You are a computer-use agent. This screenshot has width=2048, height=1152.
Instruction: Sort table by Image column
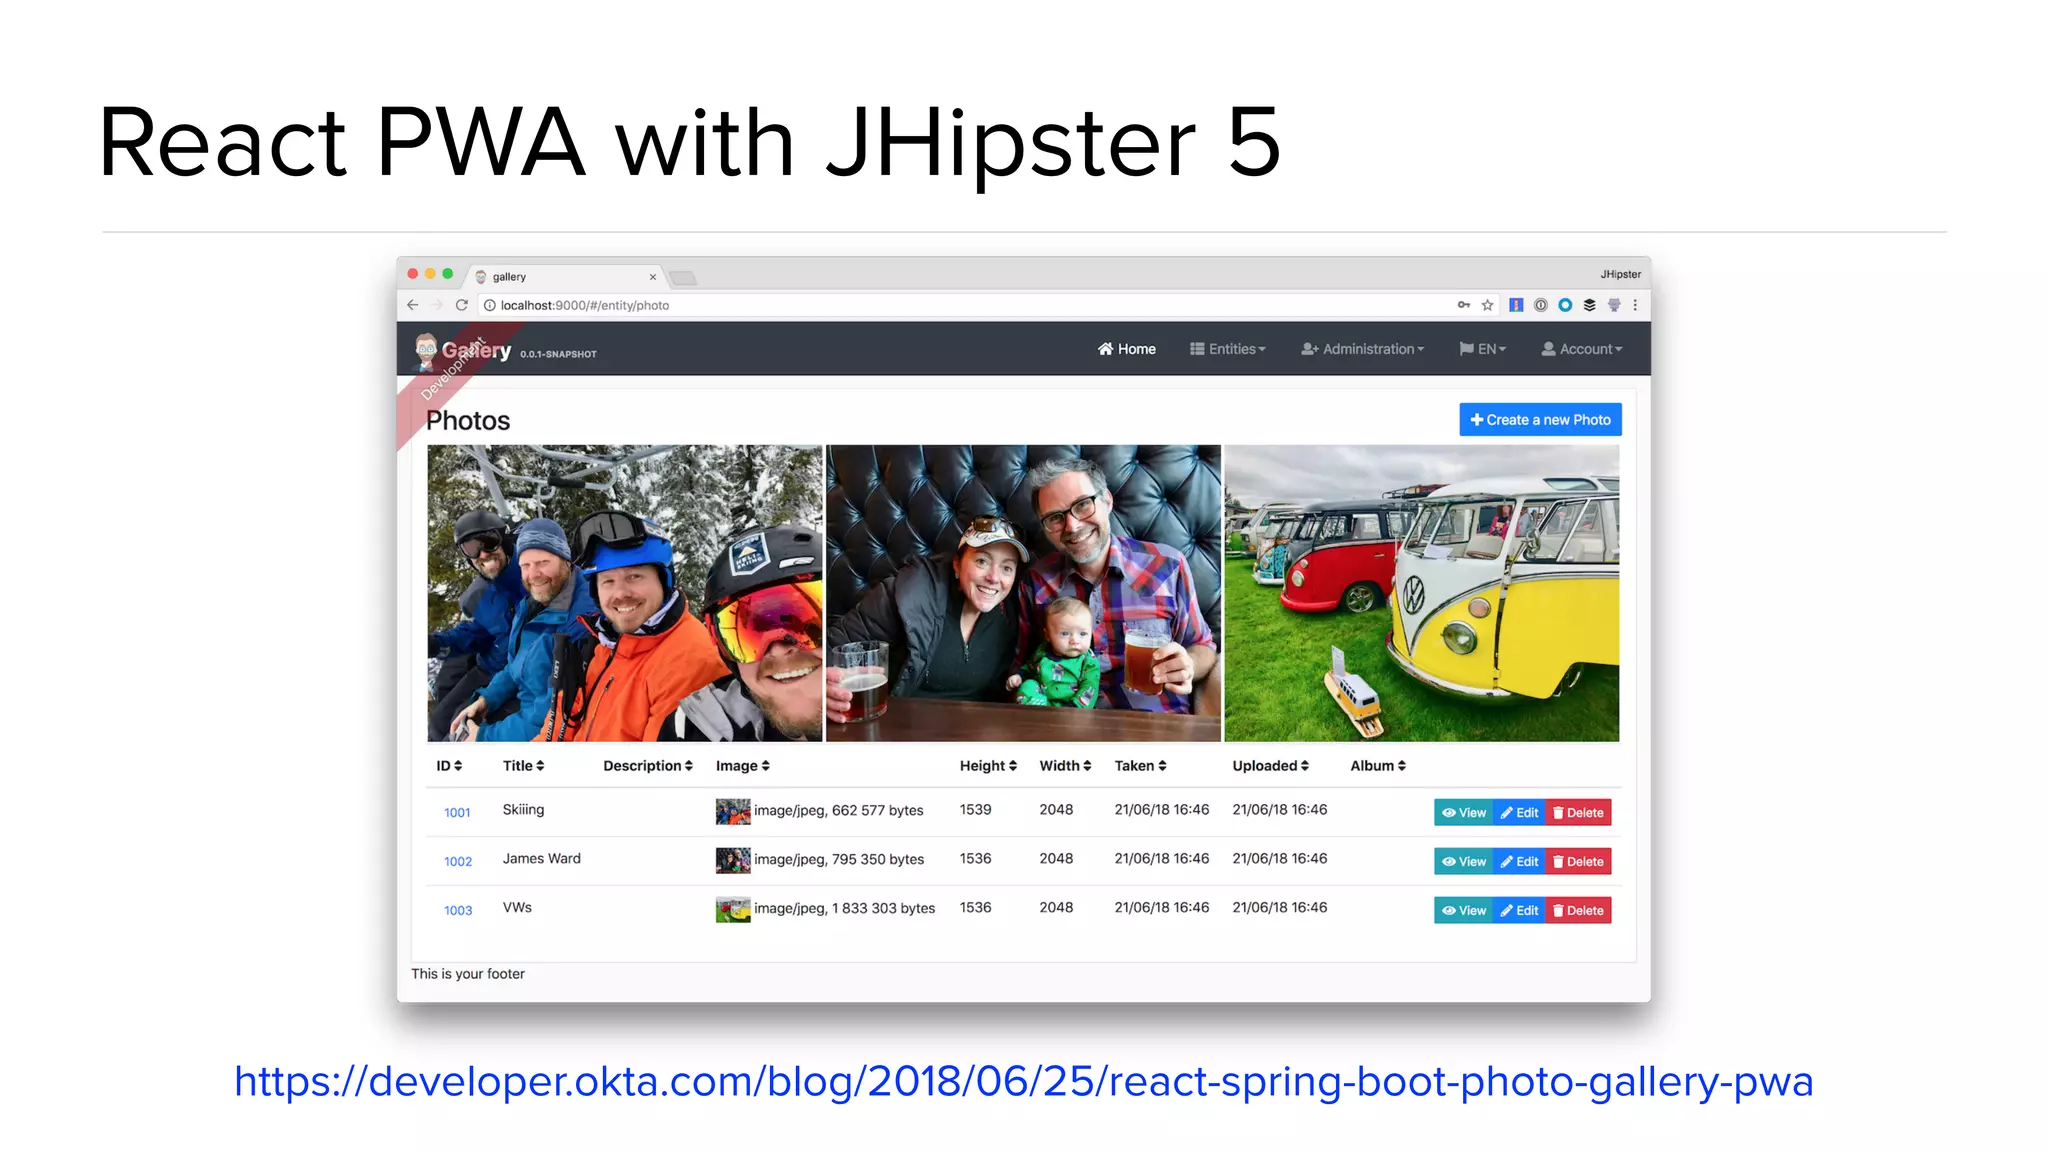point(743,766)
